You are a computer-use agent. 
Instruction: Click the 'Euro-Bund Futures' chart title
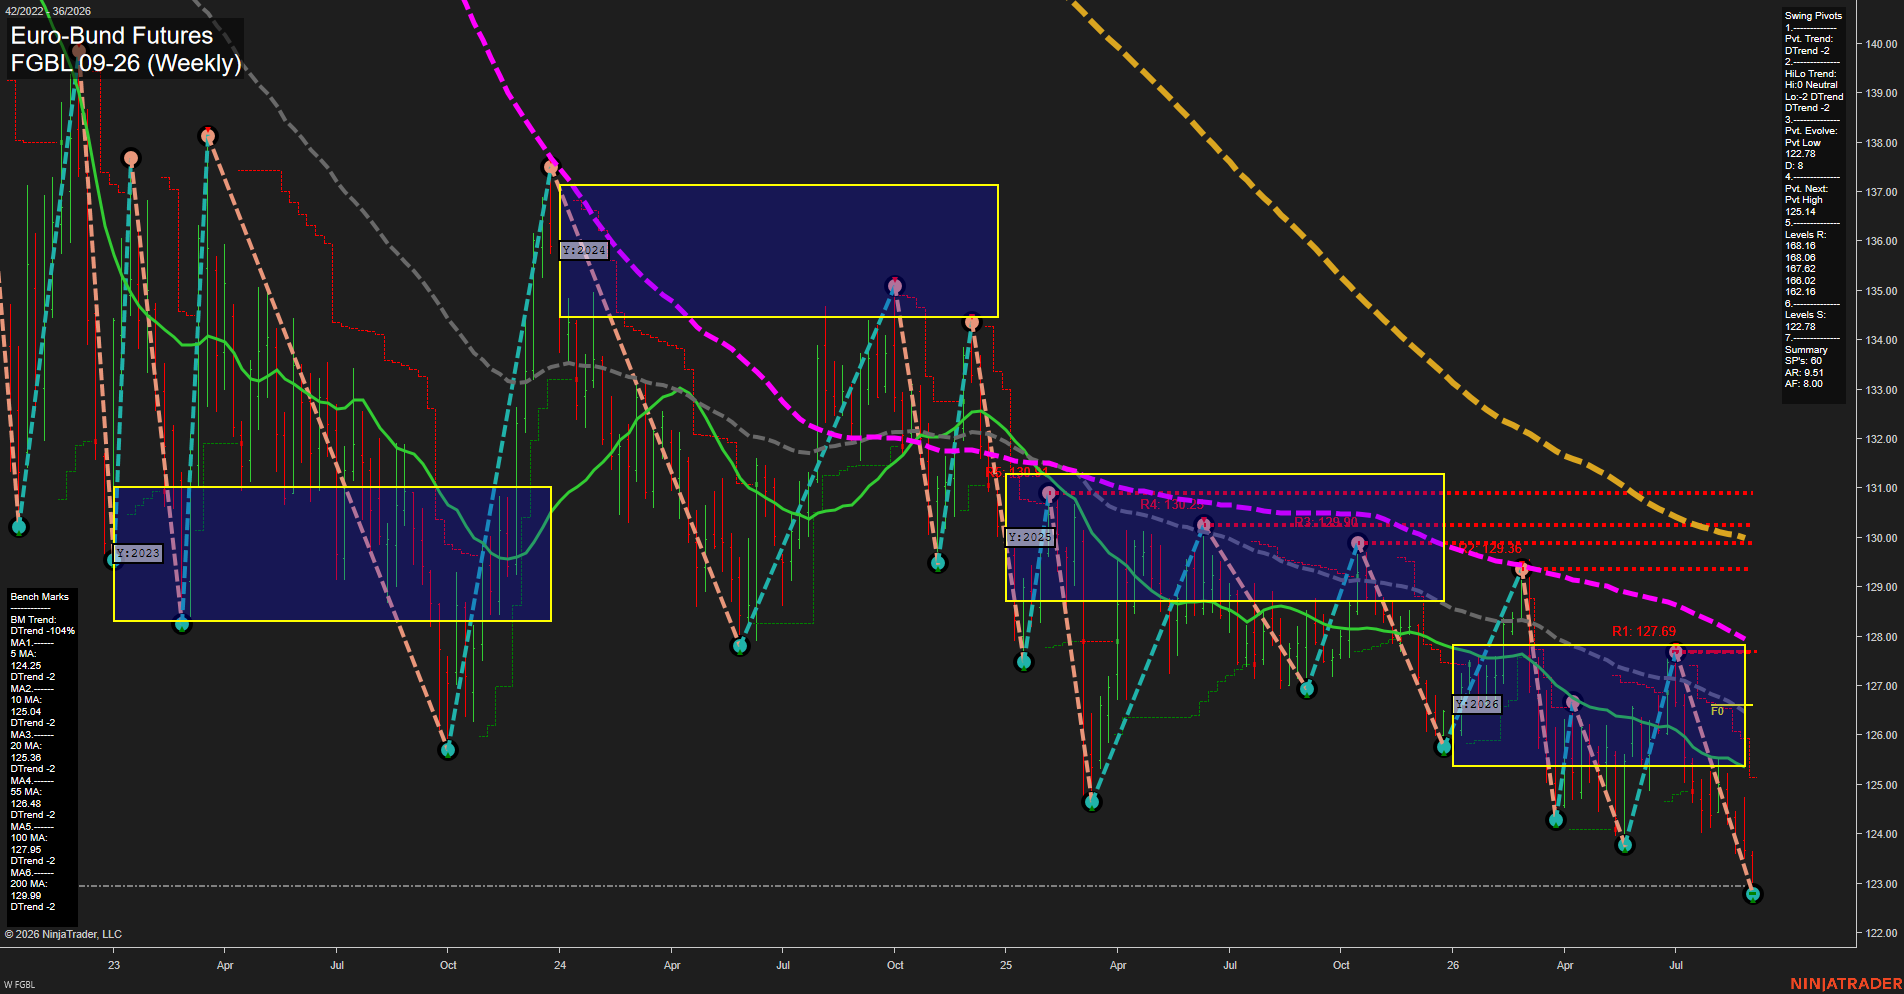click(112, 36)
